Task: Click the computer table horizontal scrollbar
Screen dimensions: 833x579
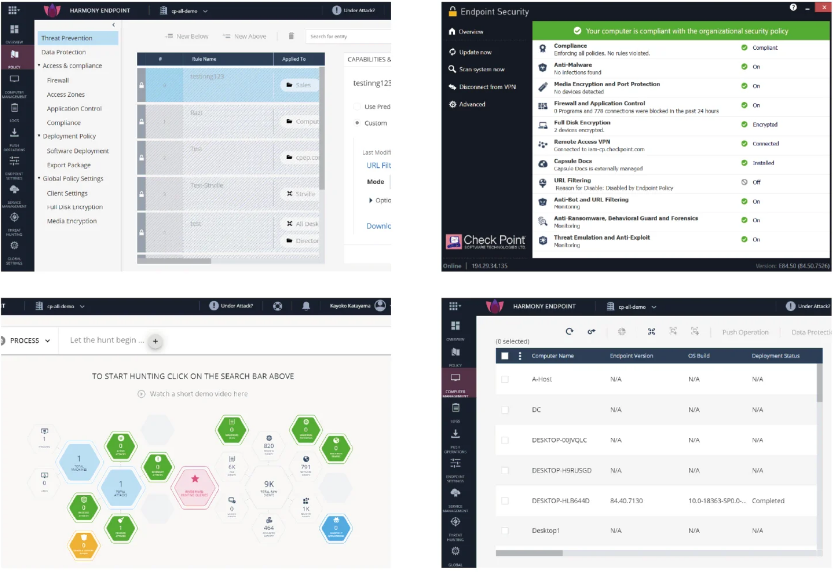Action: pos(529,553)
